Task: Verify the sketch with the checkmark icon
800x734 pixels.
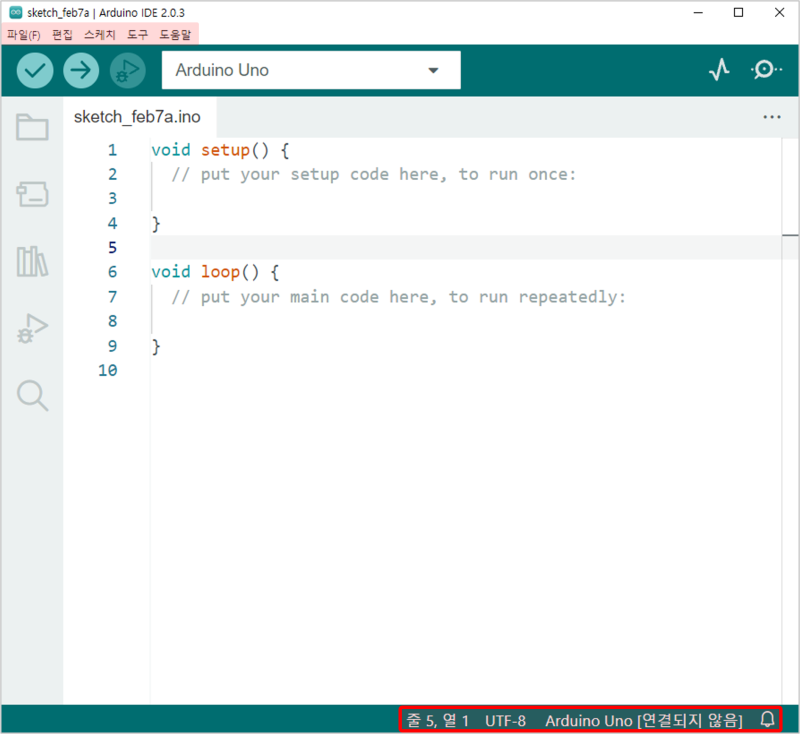Action: (33, 70)
